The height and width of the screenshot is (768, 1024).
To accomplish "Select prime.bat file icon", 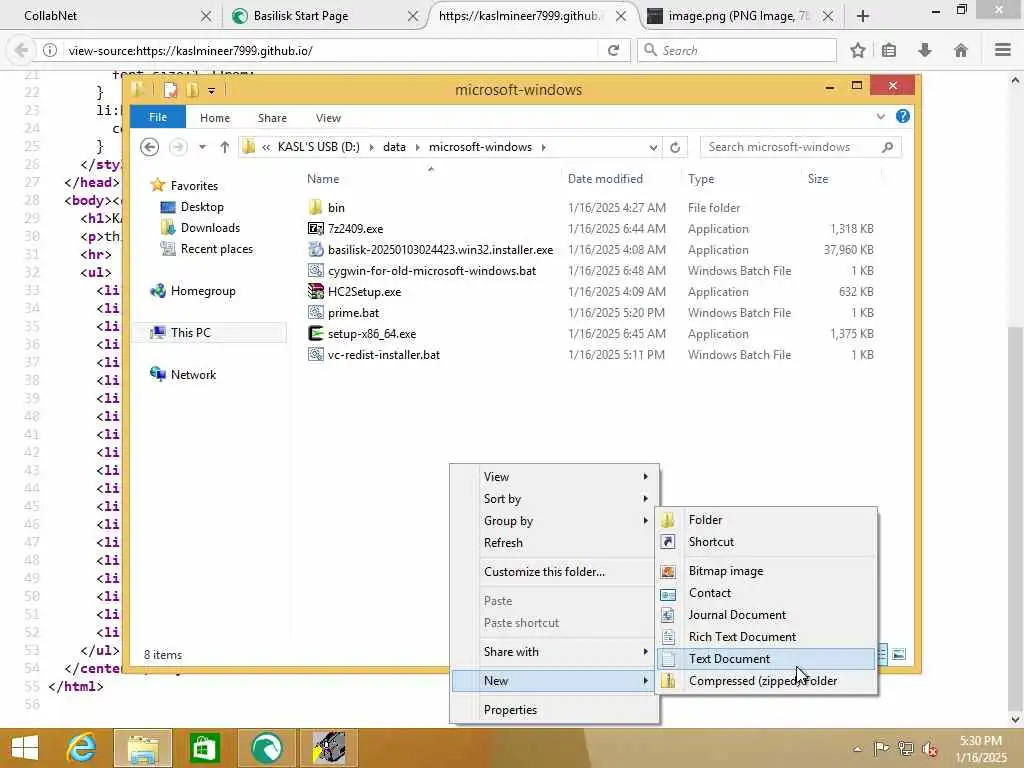I will pyautogui.click(x=315, y=313).
